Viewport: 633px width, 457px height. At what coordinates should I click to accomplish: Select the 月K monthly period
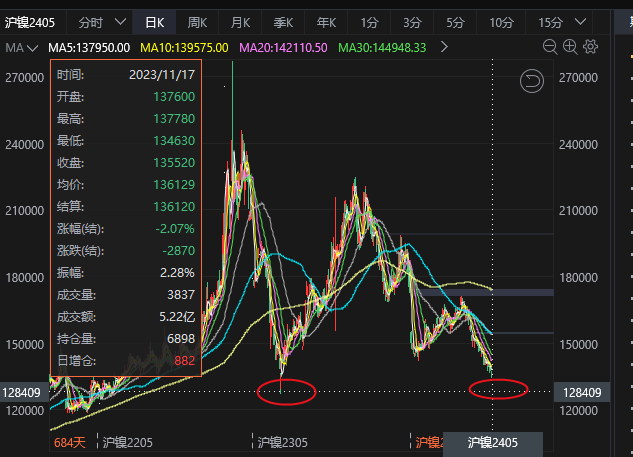(x=240, y=21)
